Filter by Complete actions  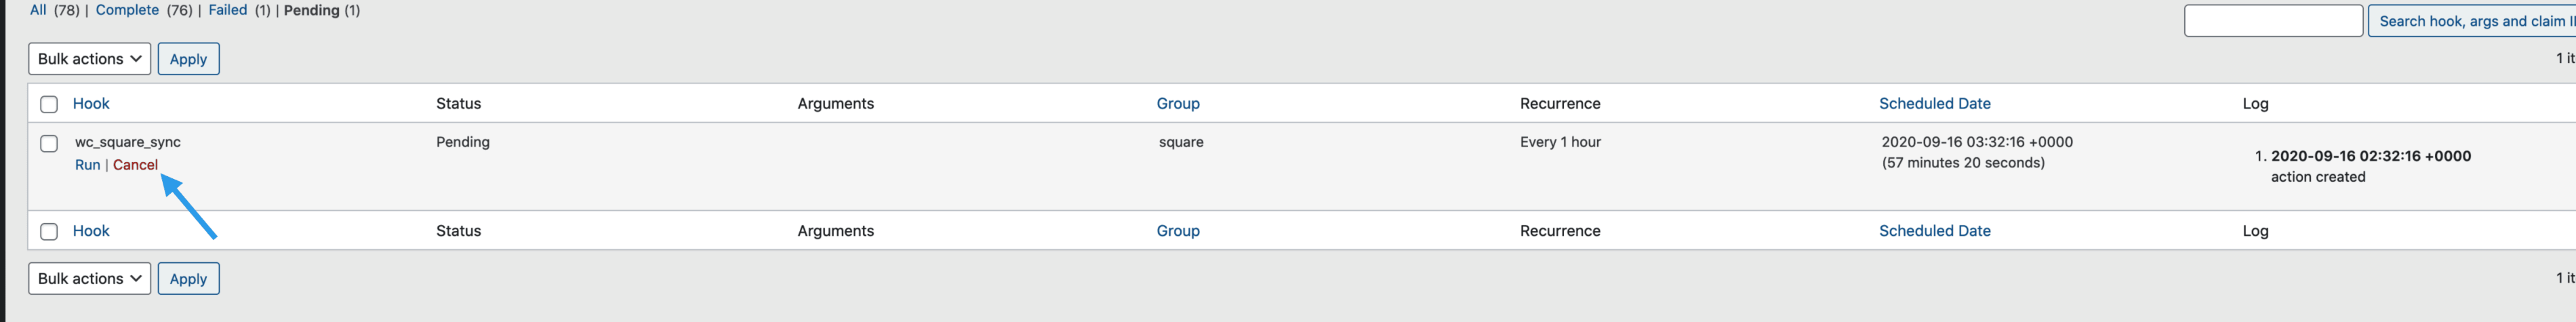[127, 10]
